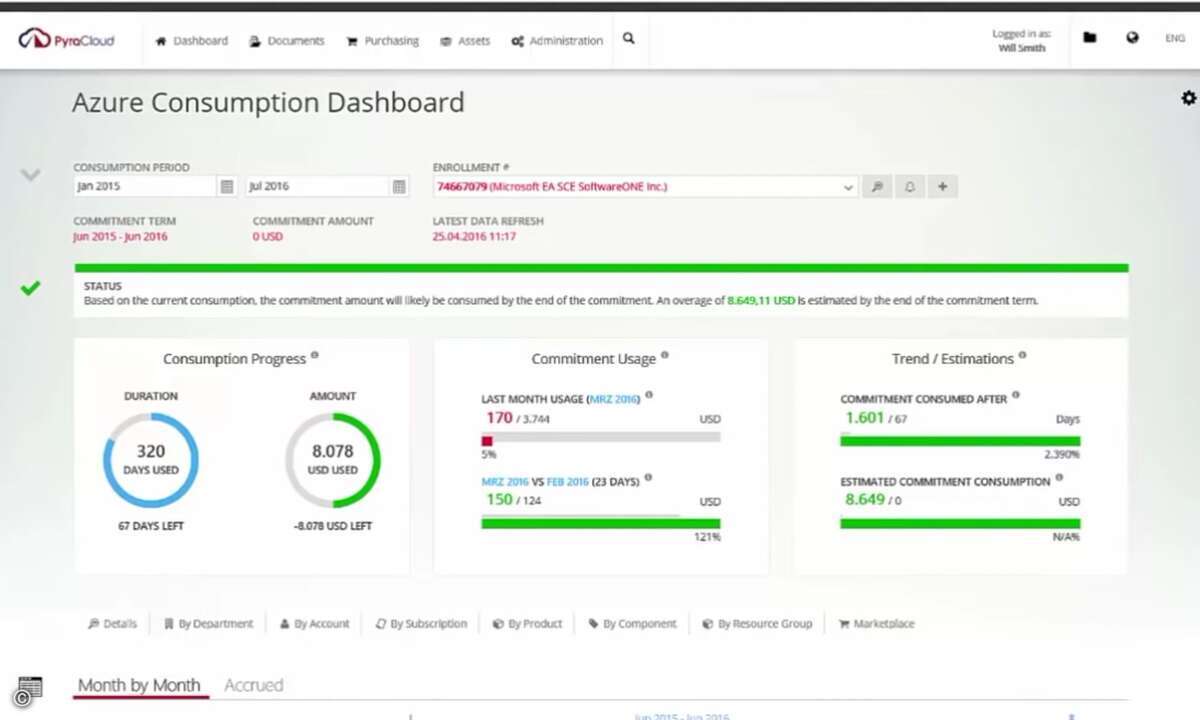
Task: Click the Last Month Usage 5% progress bar
Action: pyautogui.click(x=601, y=439)
